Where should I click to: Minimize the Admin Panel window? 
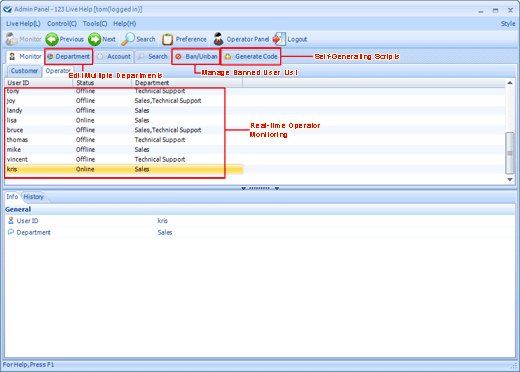481,11
